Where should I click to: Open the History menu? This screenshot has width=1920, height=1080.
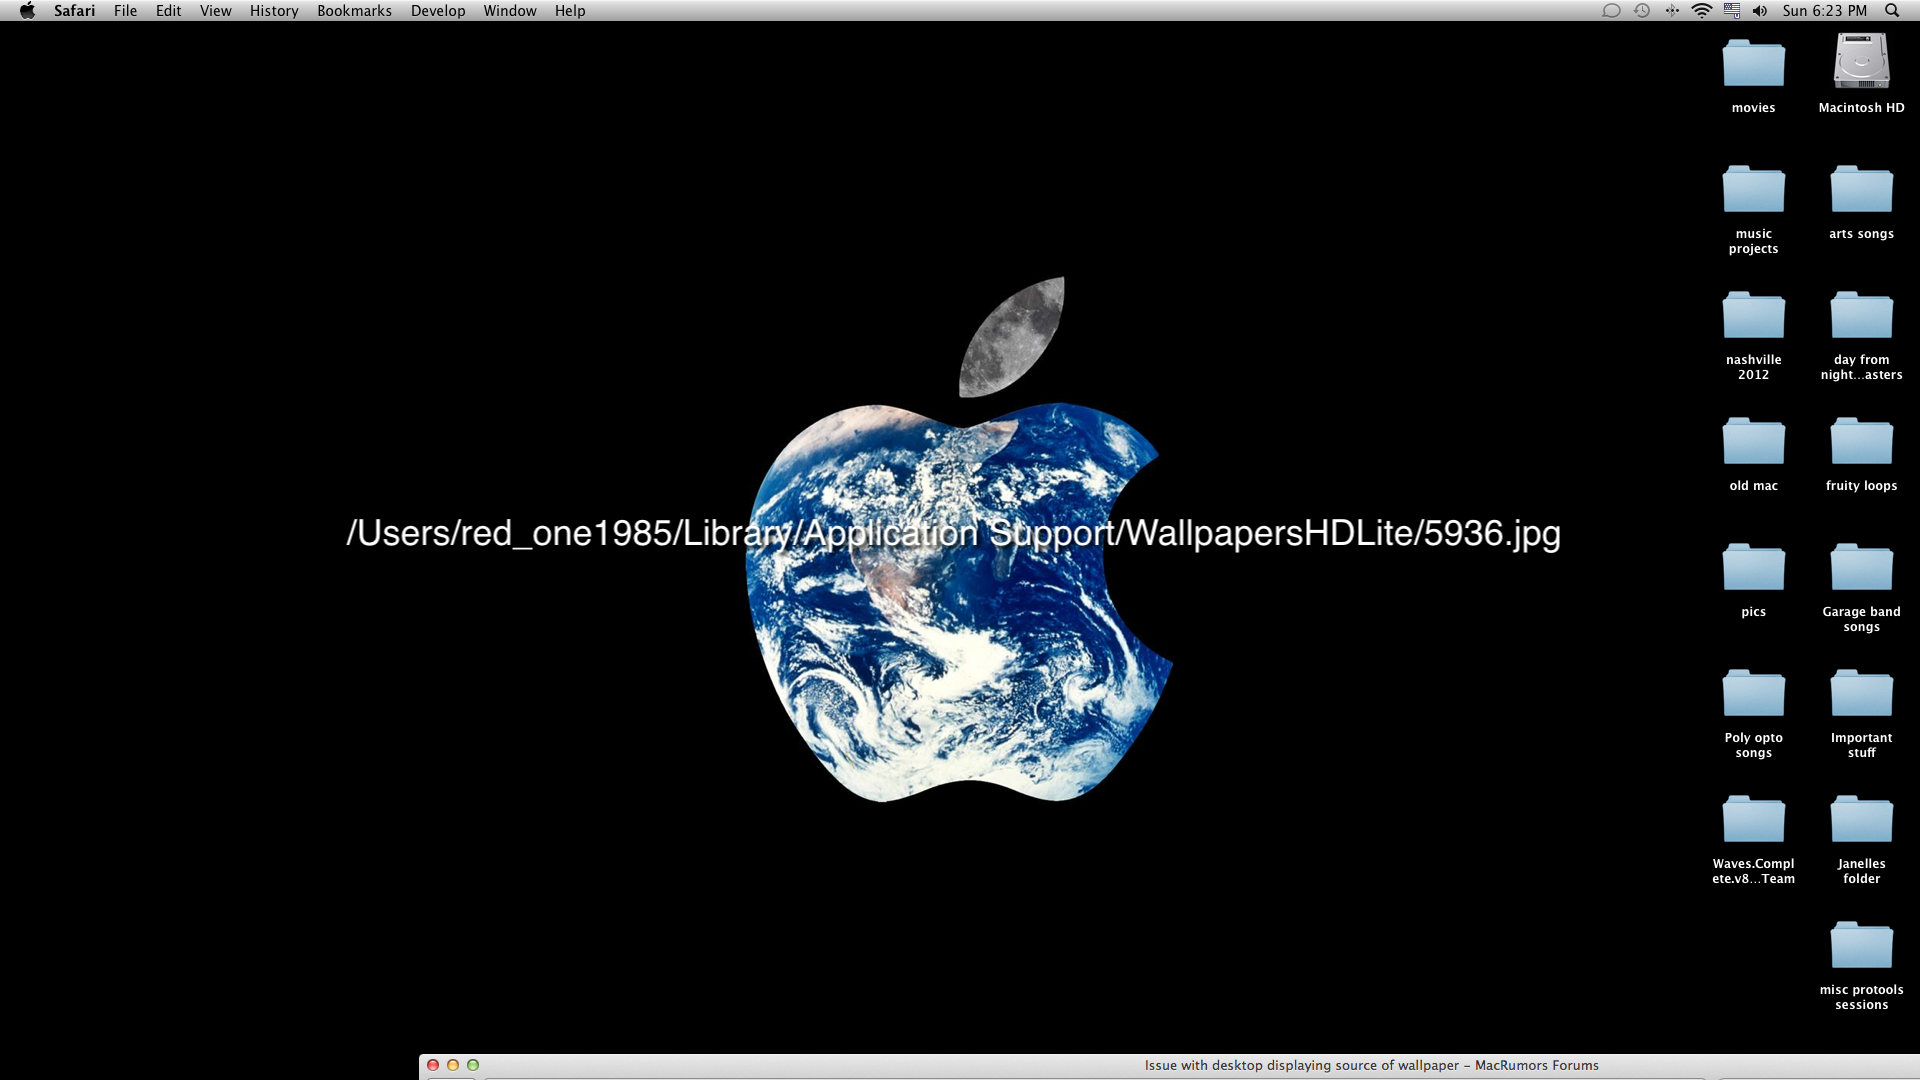[274, 11]
